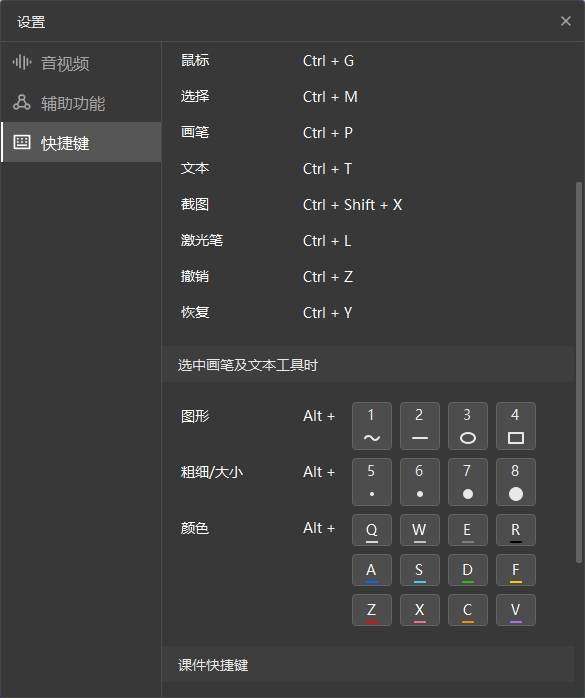Choose the smallest thickness key 5
Viewport: 585px width, 698px height.
372,482
